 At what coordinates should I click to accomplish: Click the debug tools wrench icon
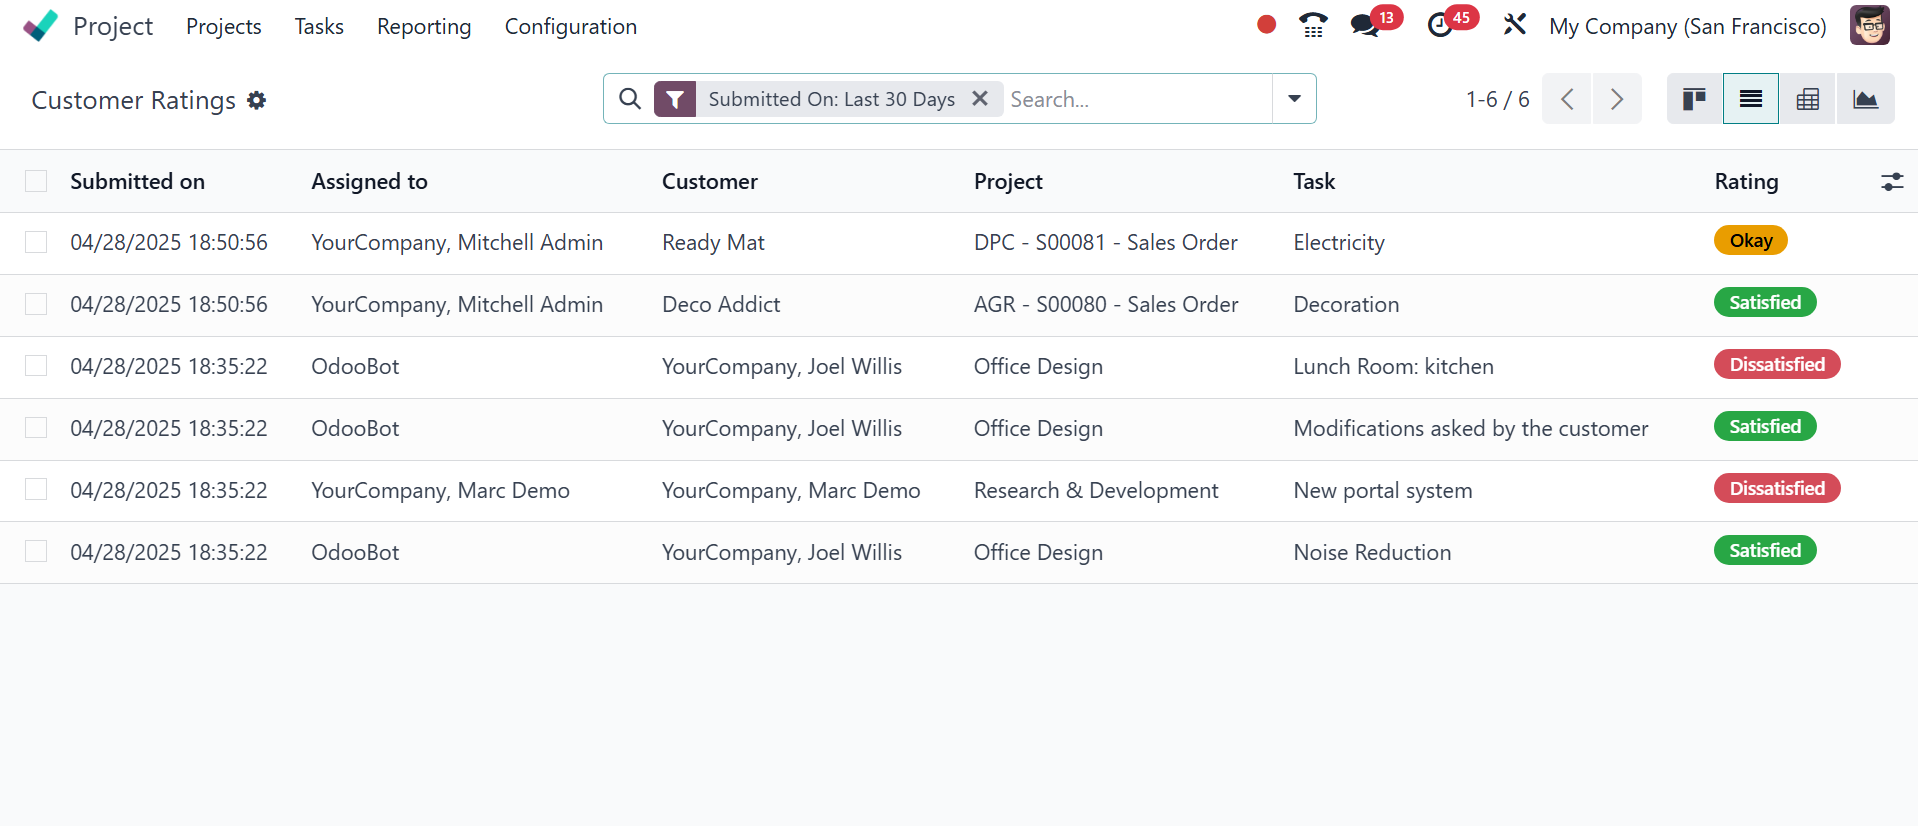pos(1515,25)
